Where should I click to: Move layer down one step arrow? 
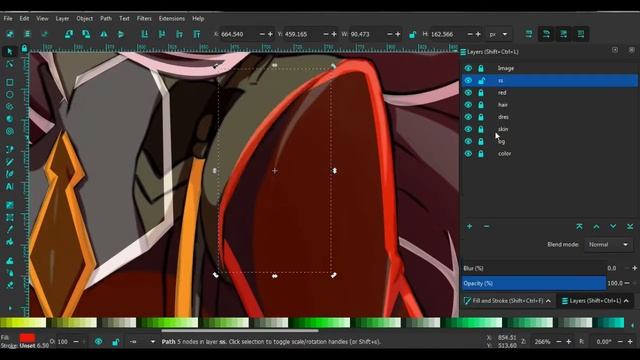pyautogui.click(x=613, y=227)
